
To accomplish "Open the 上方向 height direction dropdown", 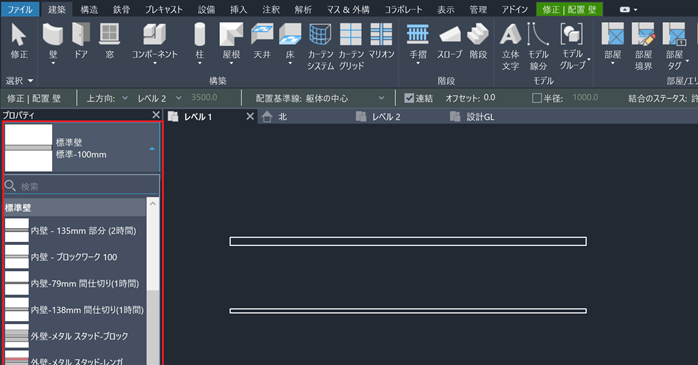I will click(125, 98).
